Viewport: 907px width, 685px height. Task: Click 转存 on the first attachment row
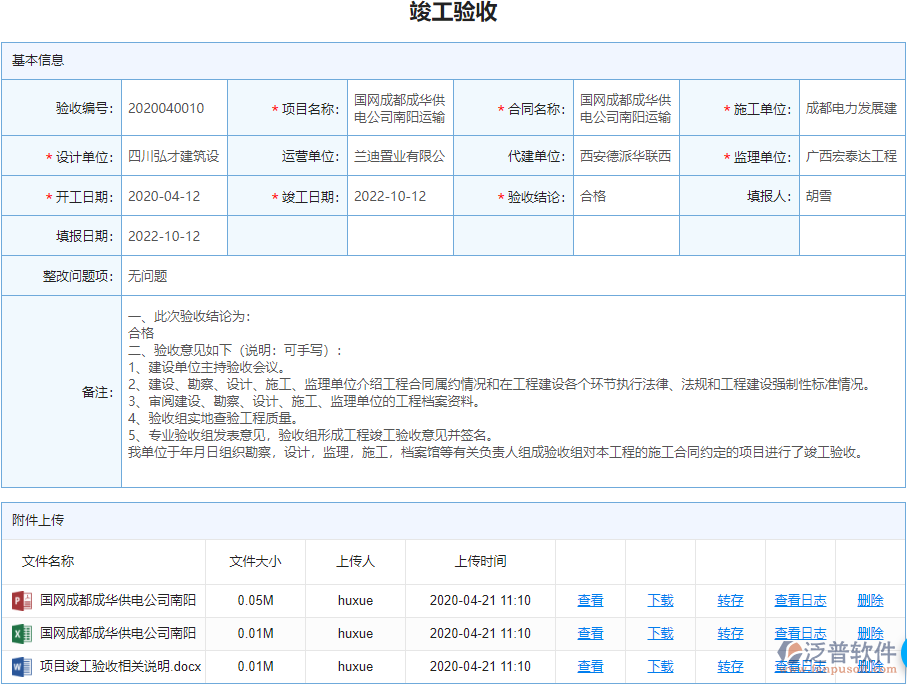(729, 600)
